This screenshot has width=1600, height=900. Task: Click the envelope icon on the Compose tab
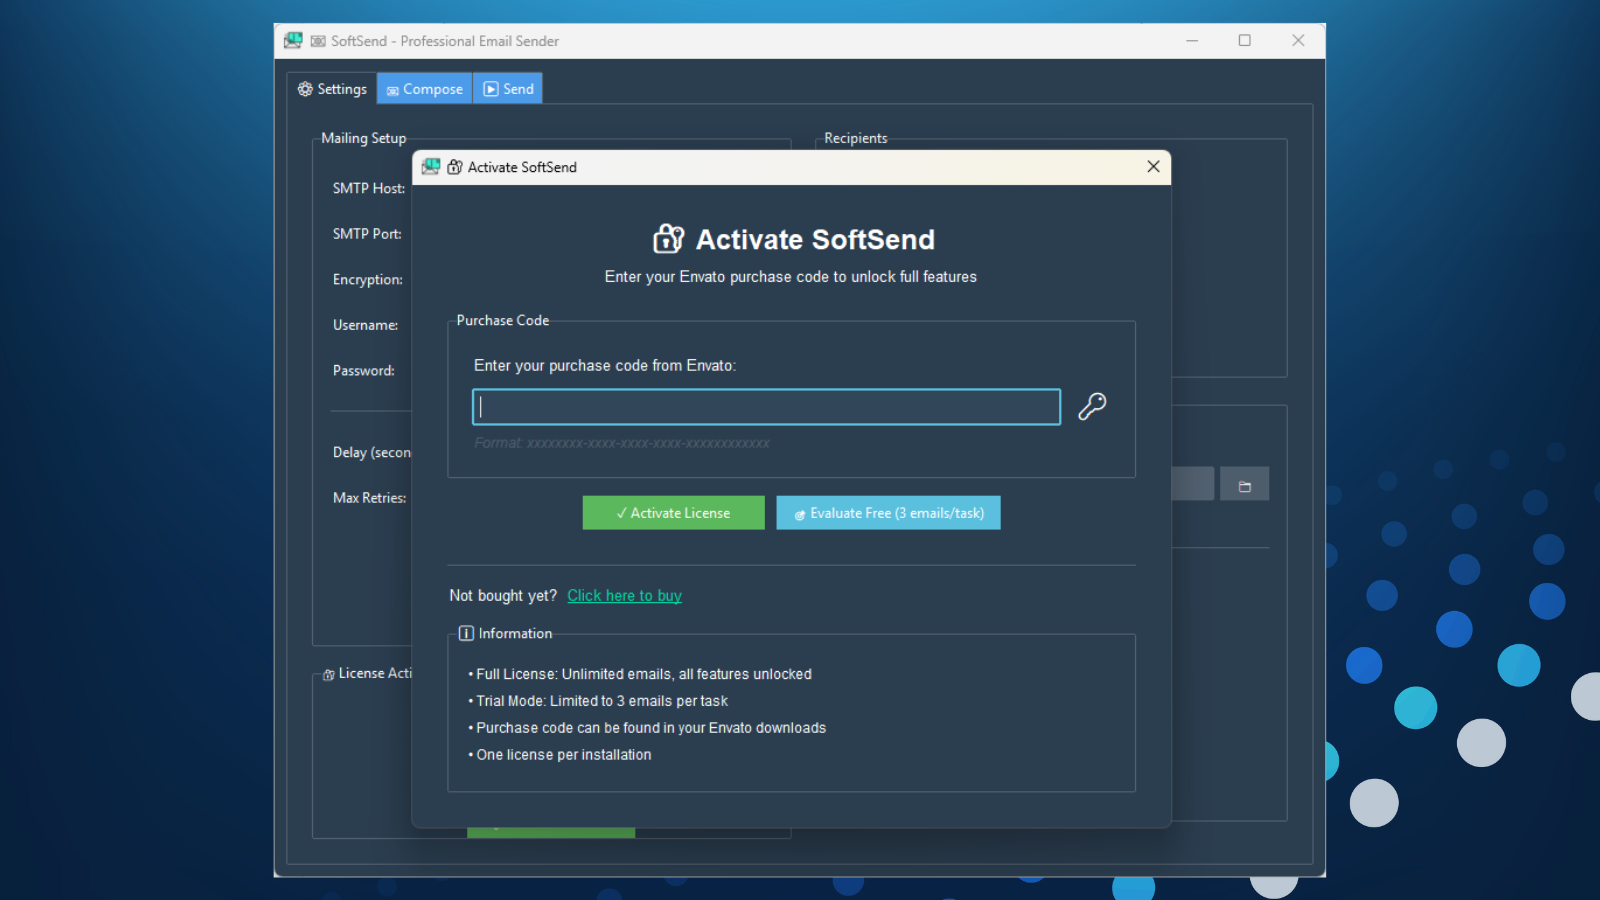click(x=393, y=89)
